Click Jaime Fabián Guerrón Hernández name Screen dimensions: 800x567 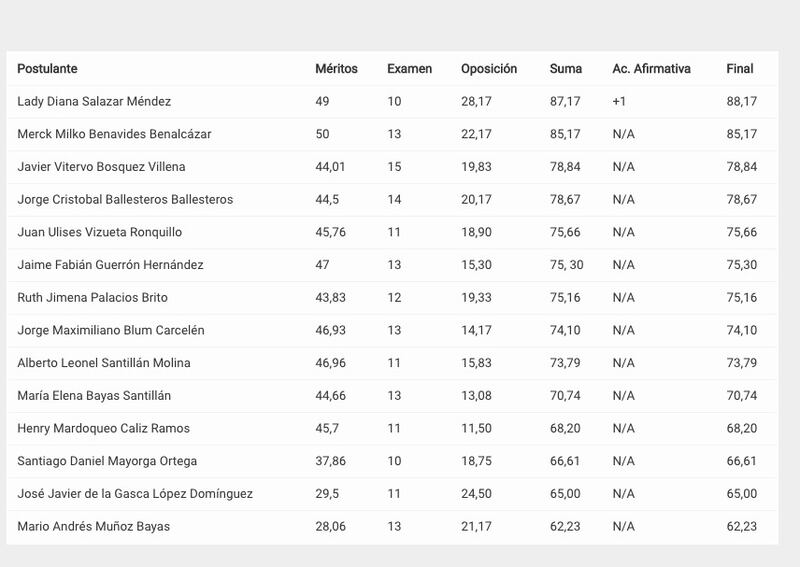[x=110, y=264]
